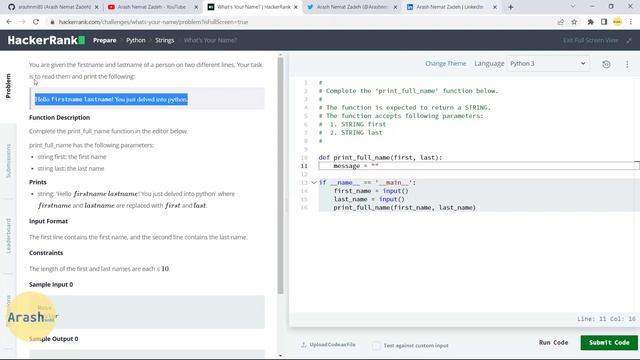The height and width of the screenshot is (360, 640).
Task: Click the Input Format heading
Action: 48,221
